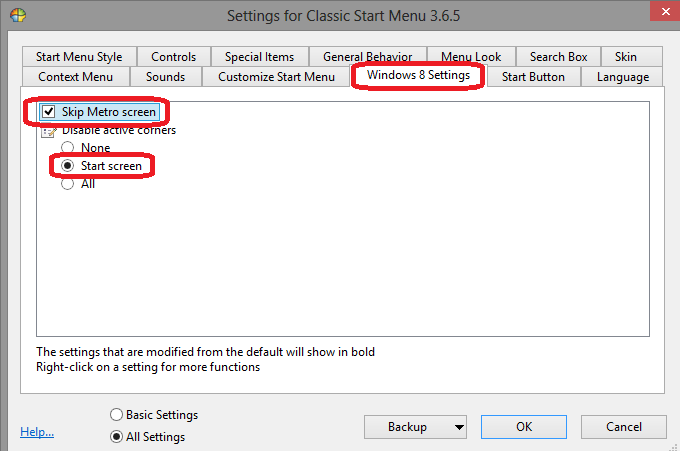The image size is (680, 451).
Task: Switch to Basic Settings mode
Action: click(116, 415)
